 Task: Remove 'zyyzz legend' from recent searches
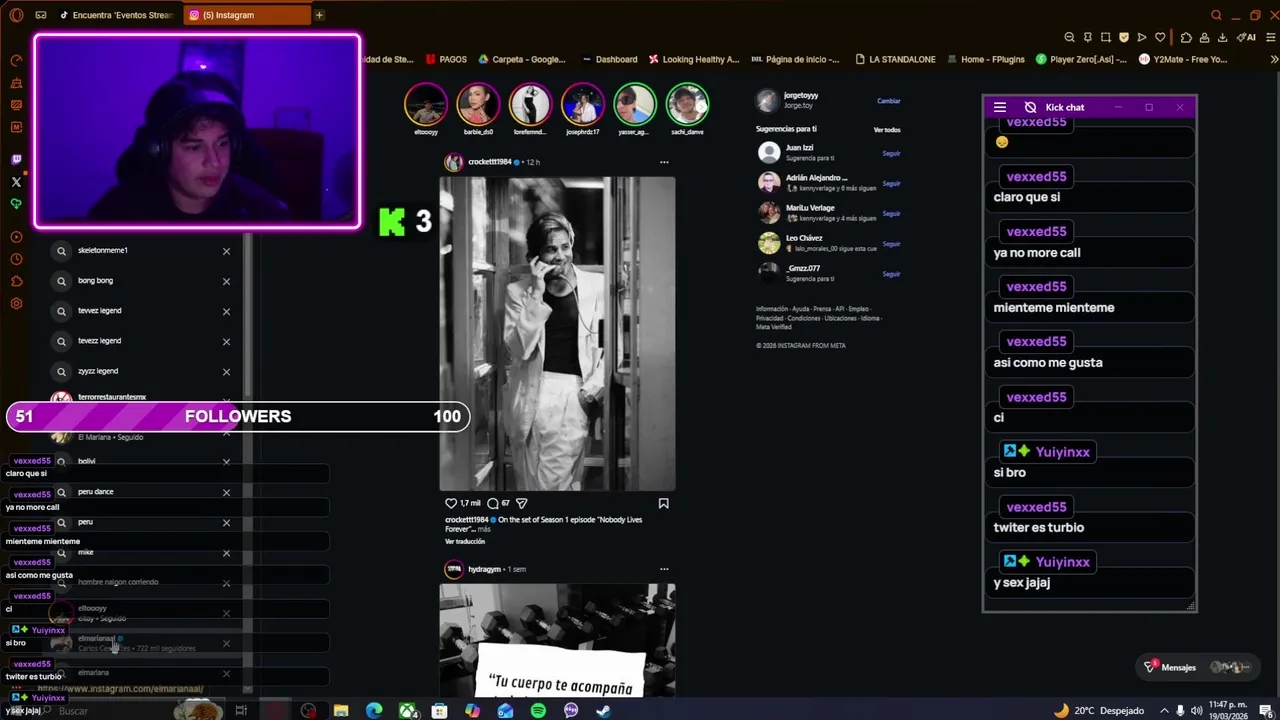coord(226,371)
